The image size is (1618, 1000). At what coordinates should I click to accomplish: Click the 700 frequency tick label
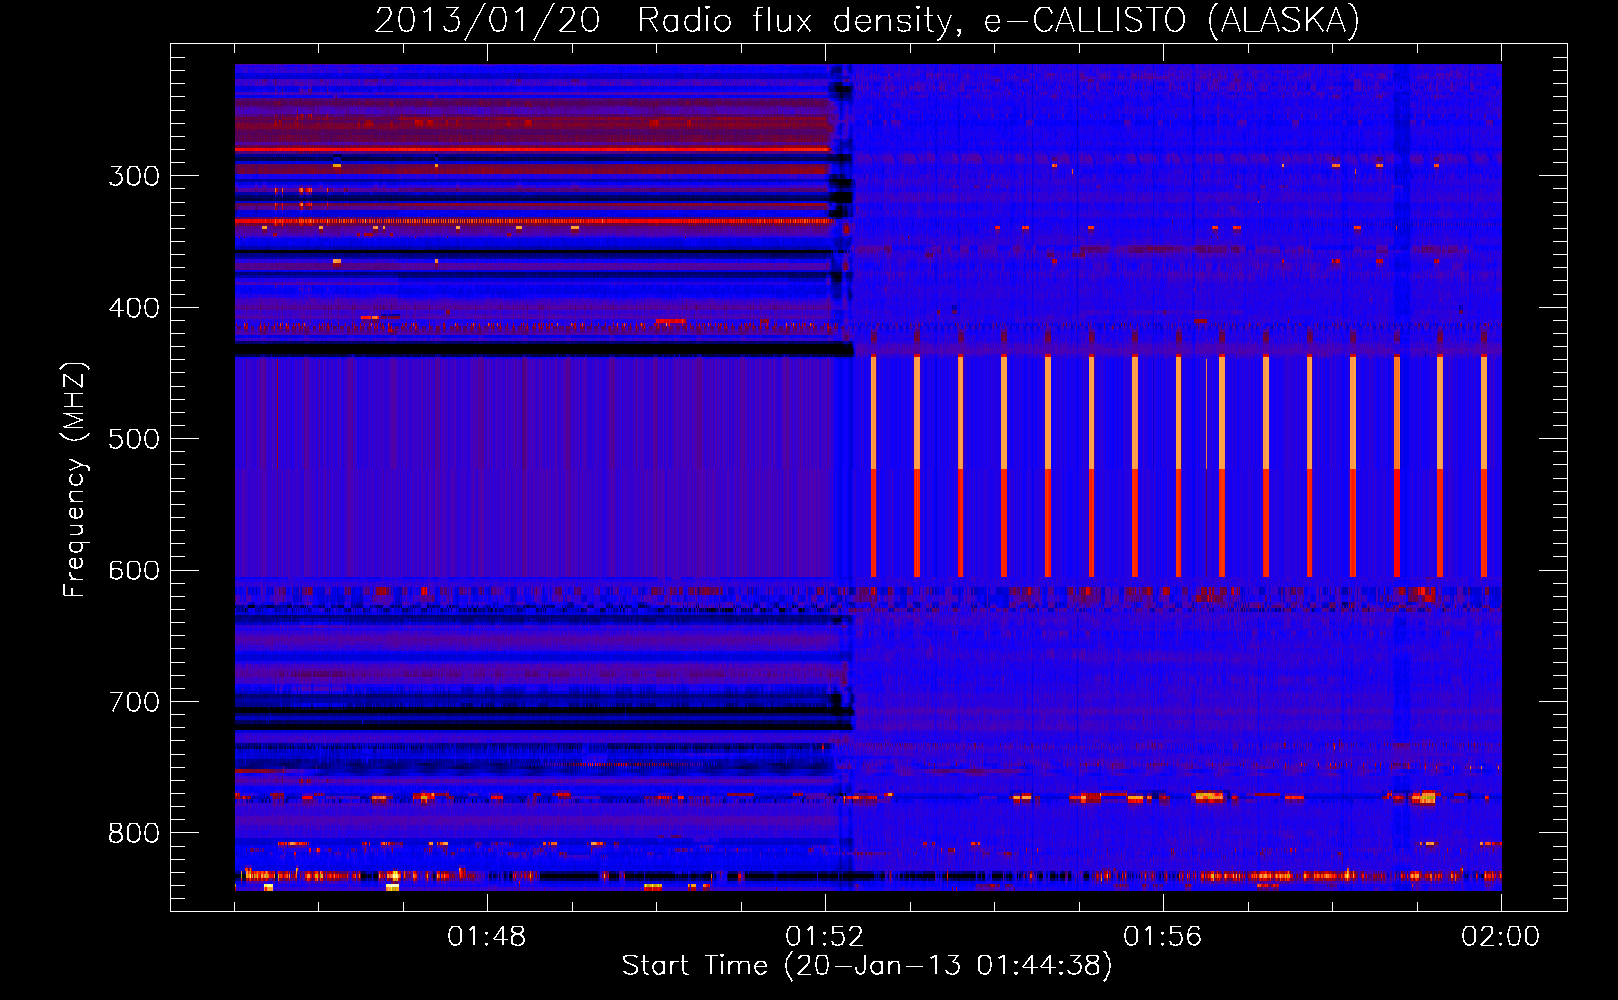click(x=134, y=702)
